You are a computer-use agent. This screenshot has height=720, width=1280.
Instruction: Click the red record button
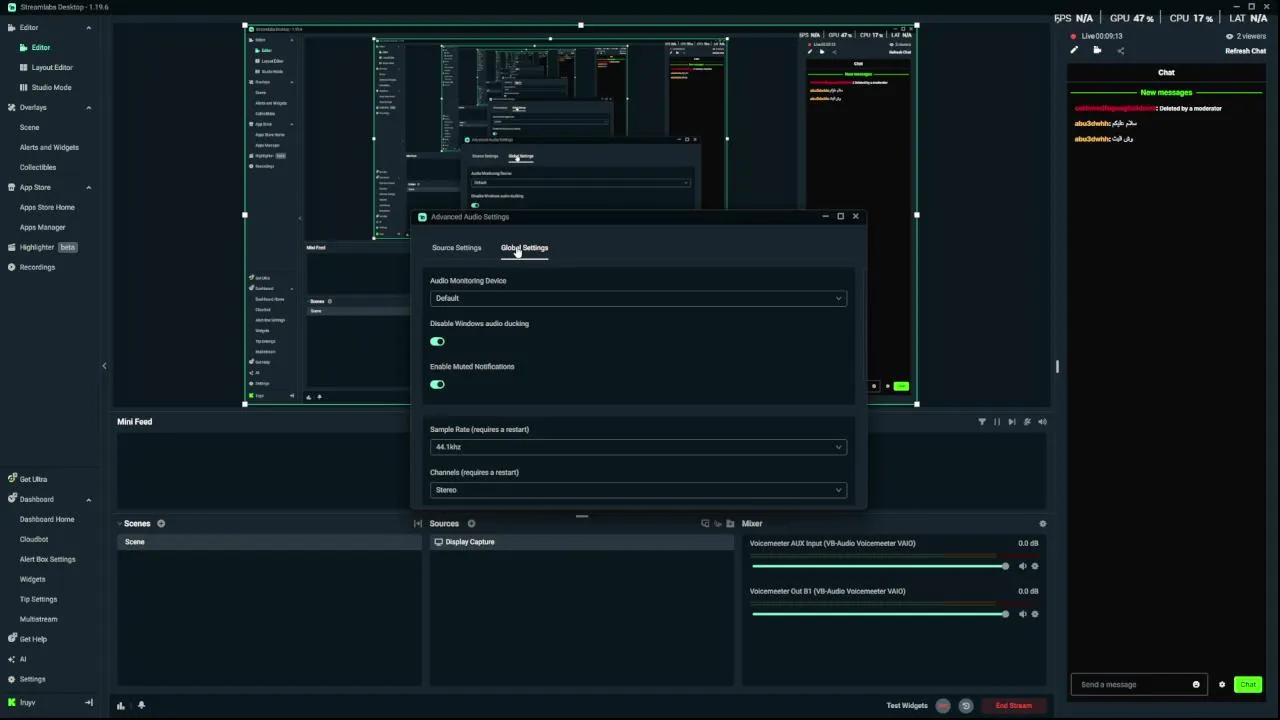pyautogui.click(x=943, y=706)
